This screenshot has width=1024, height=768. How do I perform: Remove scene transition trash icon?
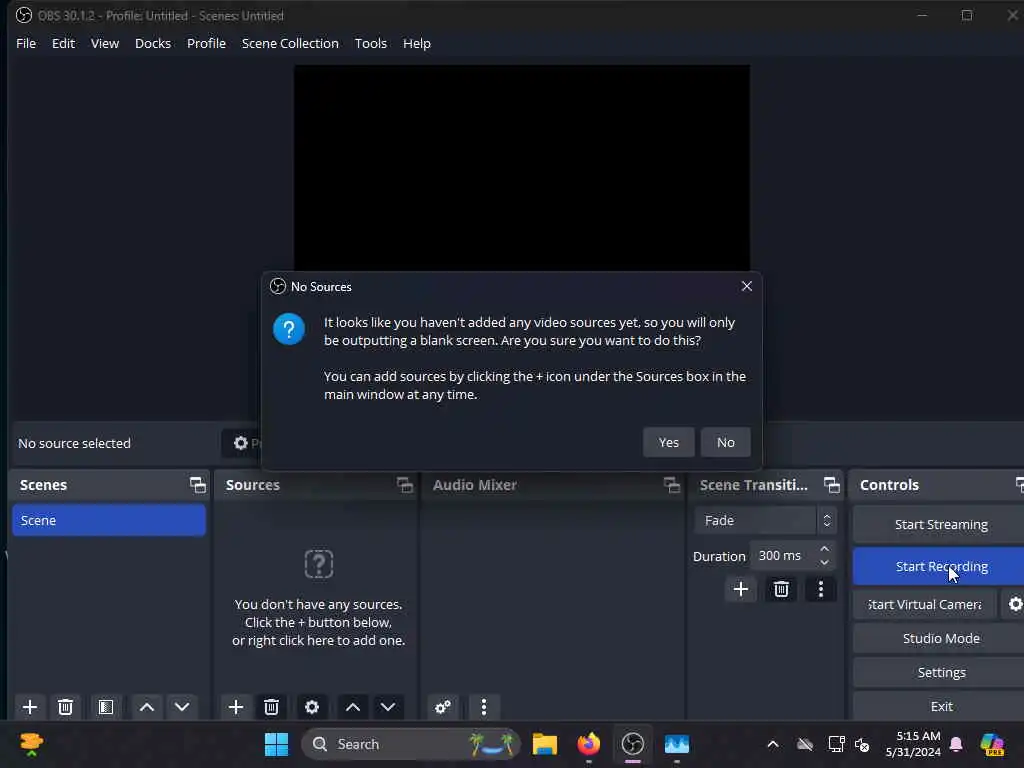(781, 589)
